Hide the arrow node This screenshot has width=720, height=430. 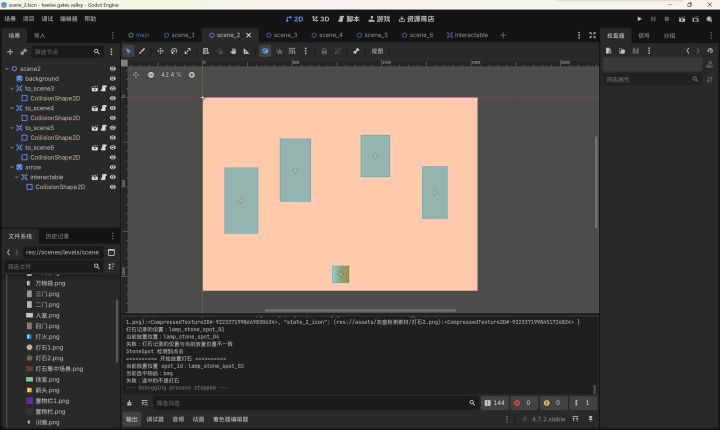[112, 167]
